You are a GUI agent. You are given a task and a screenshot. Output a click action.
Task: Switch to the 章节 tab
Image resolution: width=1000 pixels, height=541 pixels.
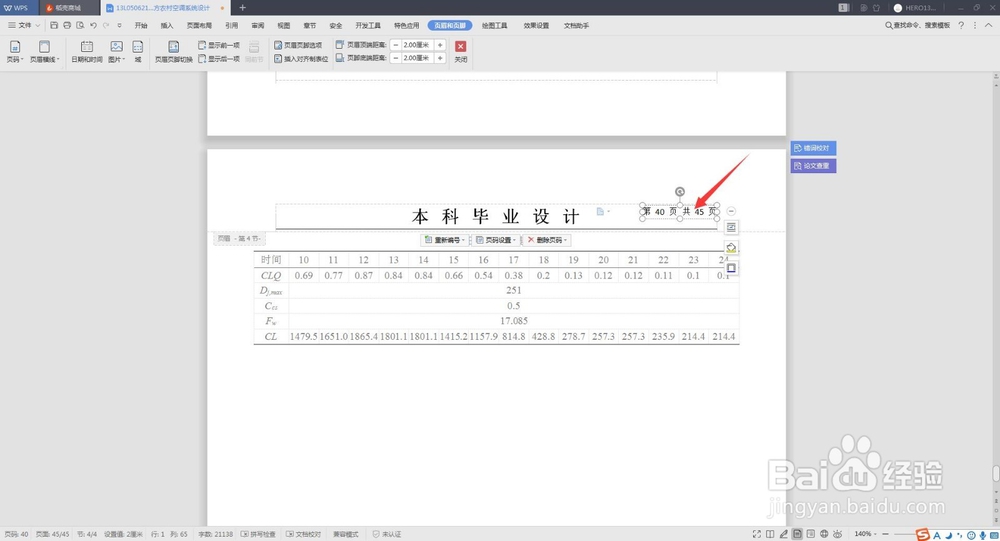[x=310, y=26]
